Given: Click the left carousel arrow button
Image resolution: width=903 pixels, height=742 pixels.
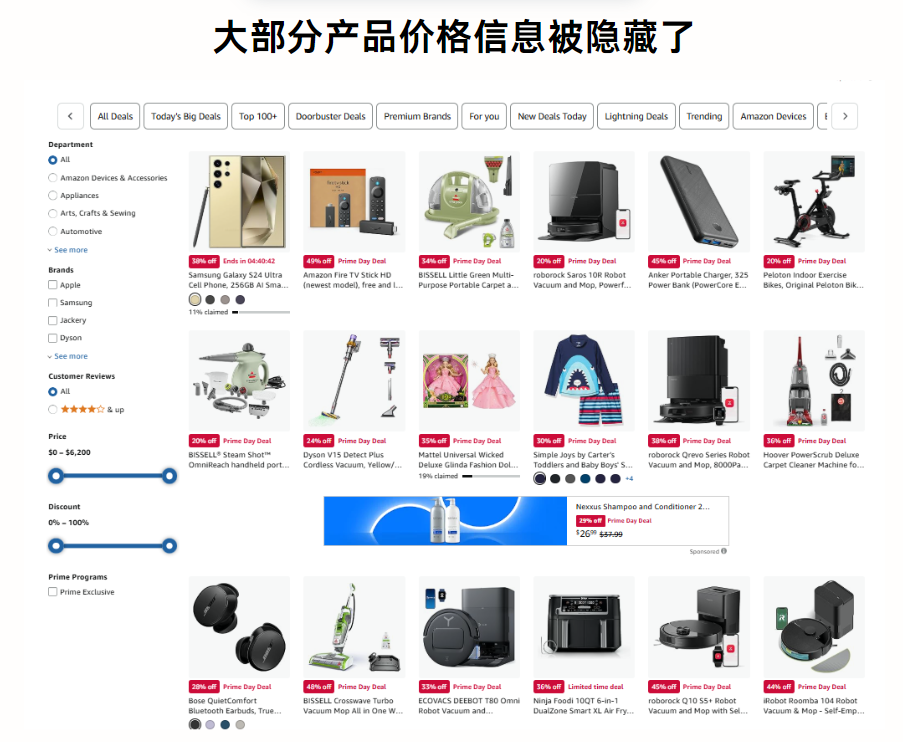Looking at the screenshot, I should pos(70,116).
